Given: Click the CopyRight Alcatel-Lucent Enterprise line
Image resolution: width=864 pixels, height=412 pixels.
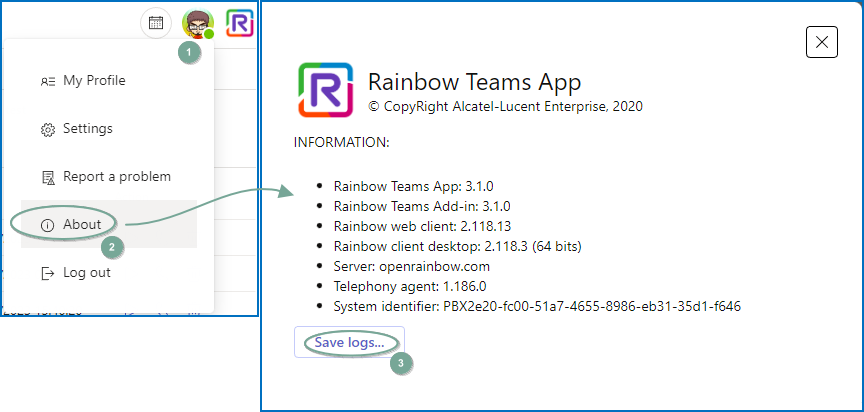Looking at the screenshot, I should pyautogui.click(x=505, y=106).
